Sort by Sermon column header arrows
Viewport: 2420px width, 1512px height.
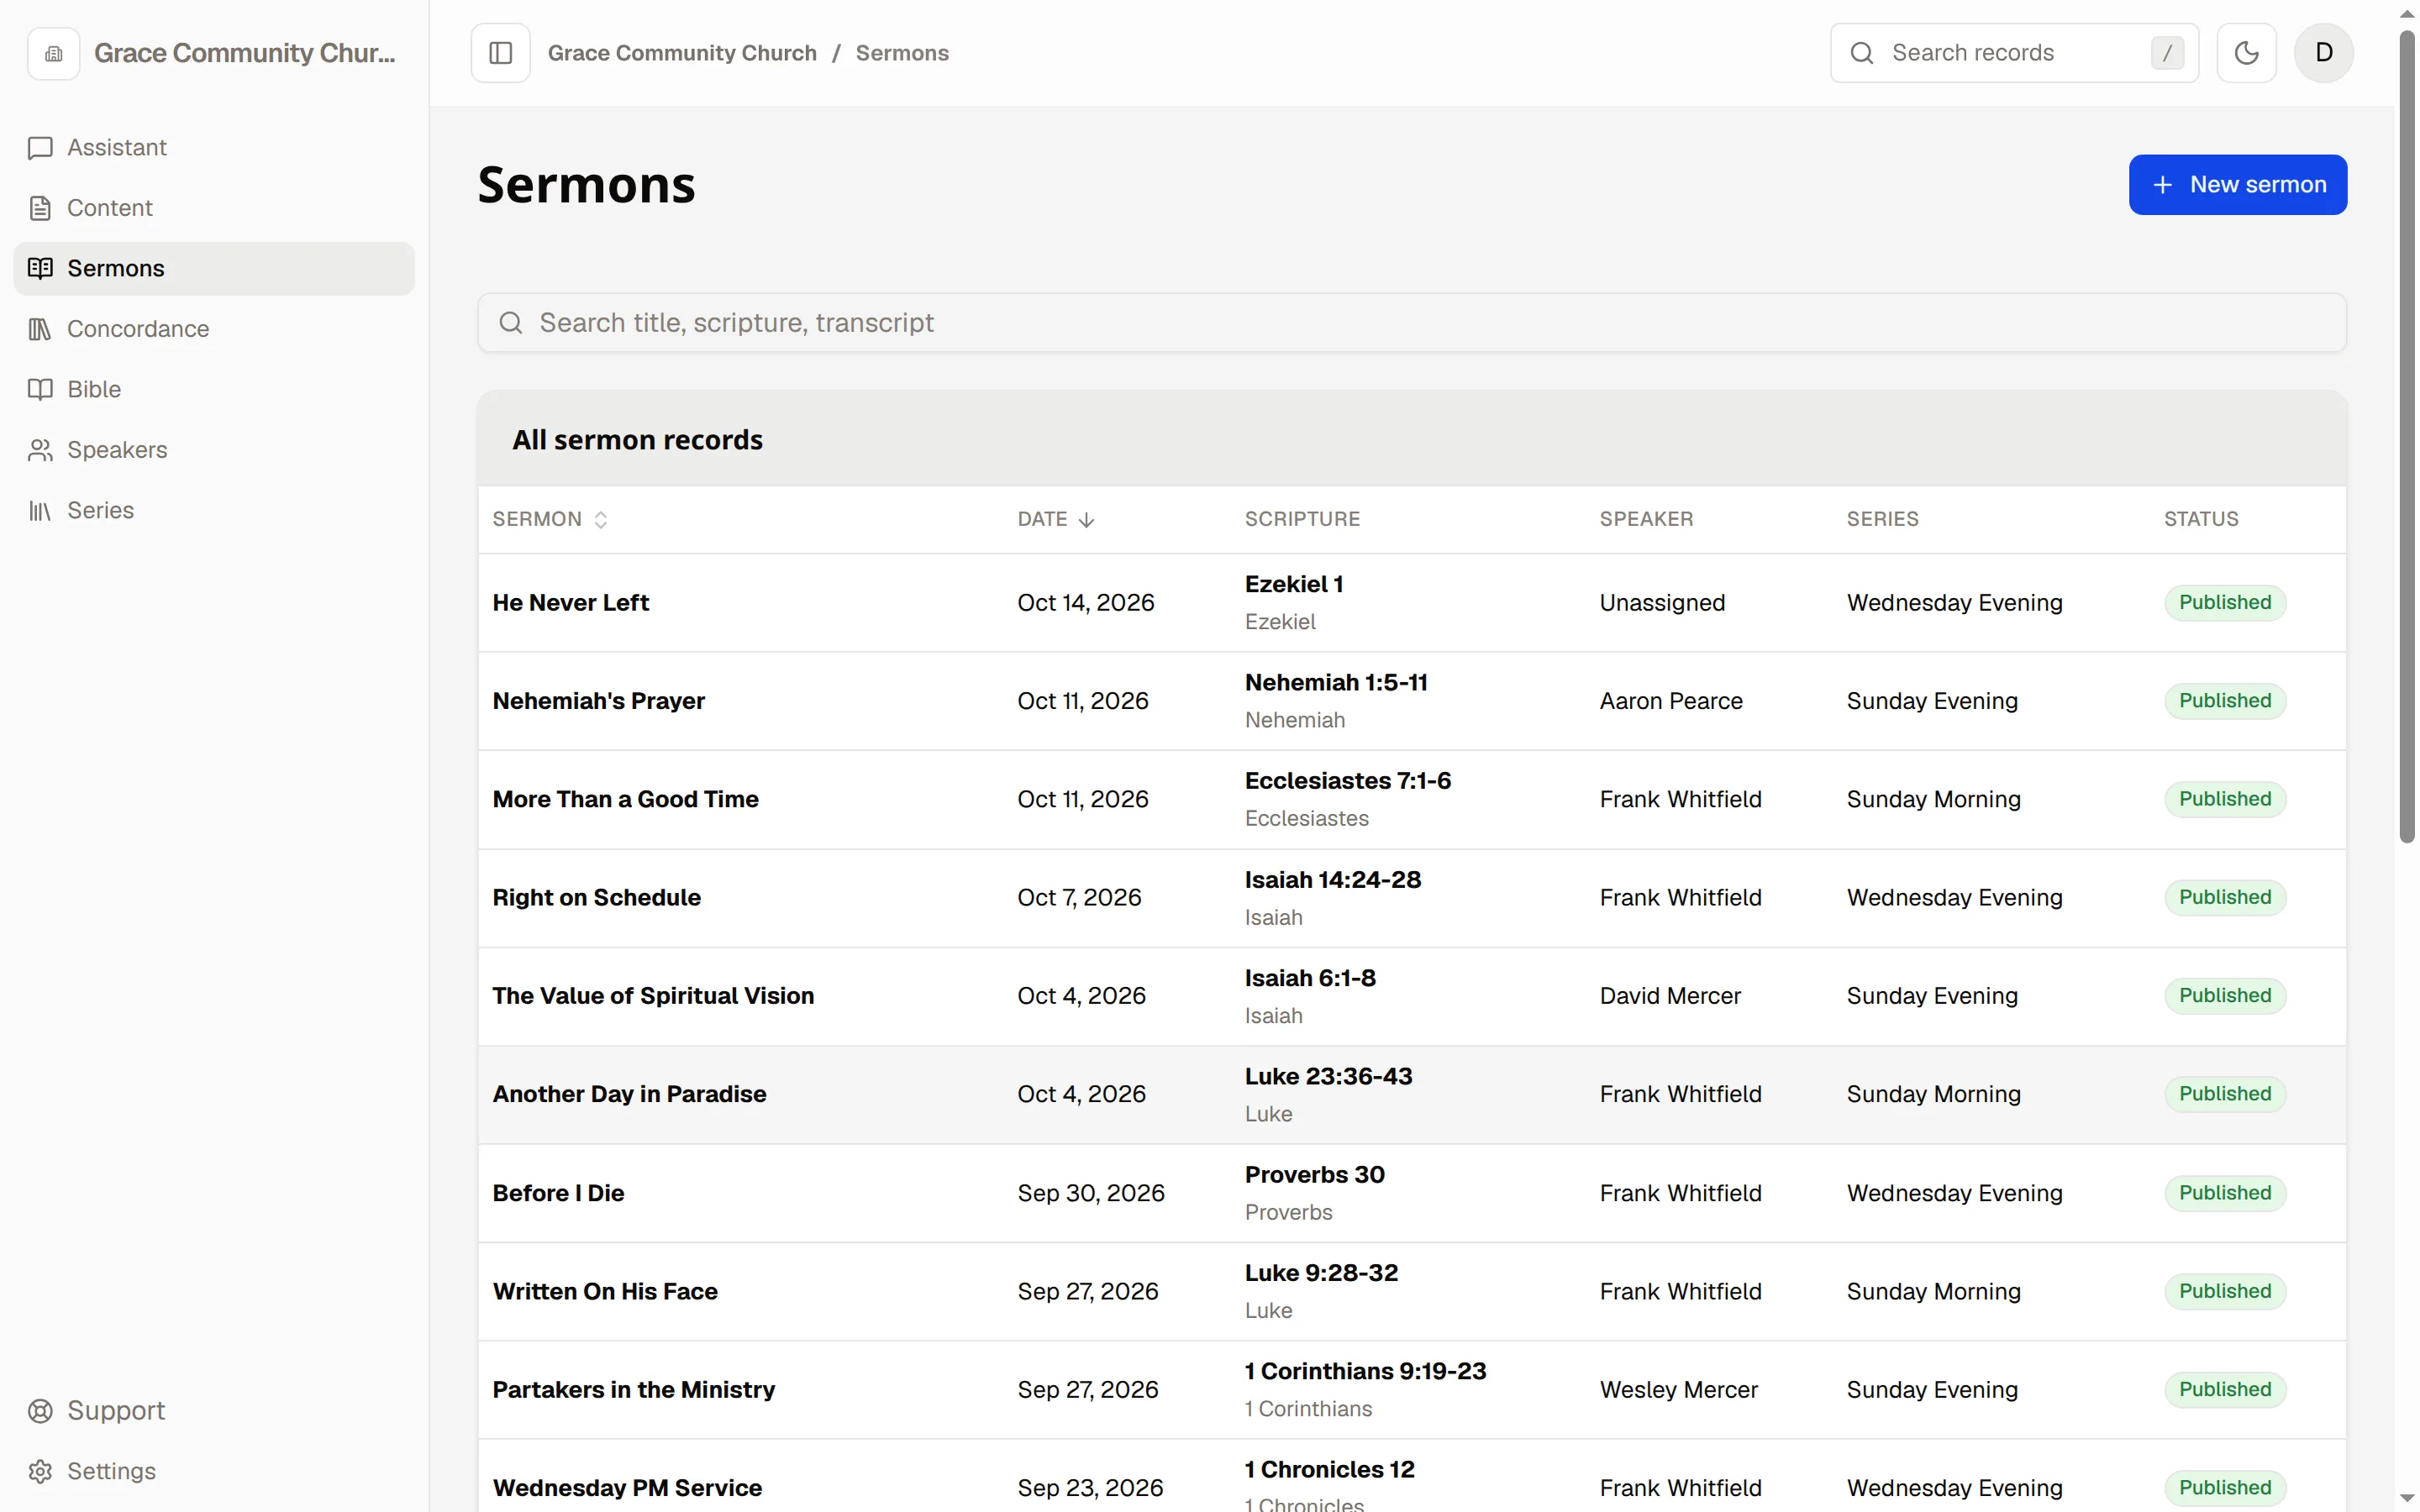(600, 520)
